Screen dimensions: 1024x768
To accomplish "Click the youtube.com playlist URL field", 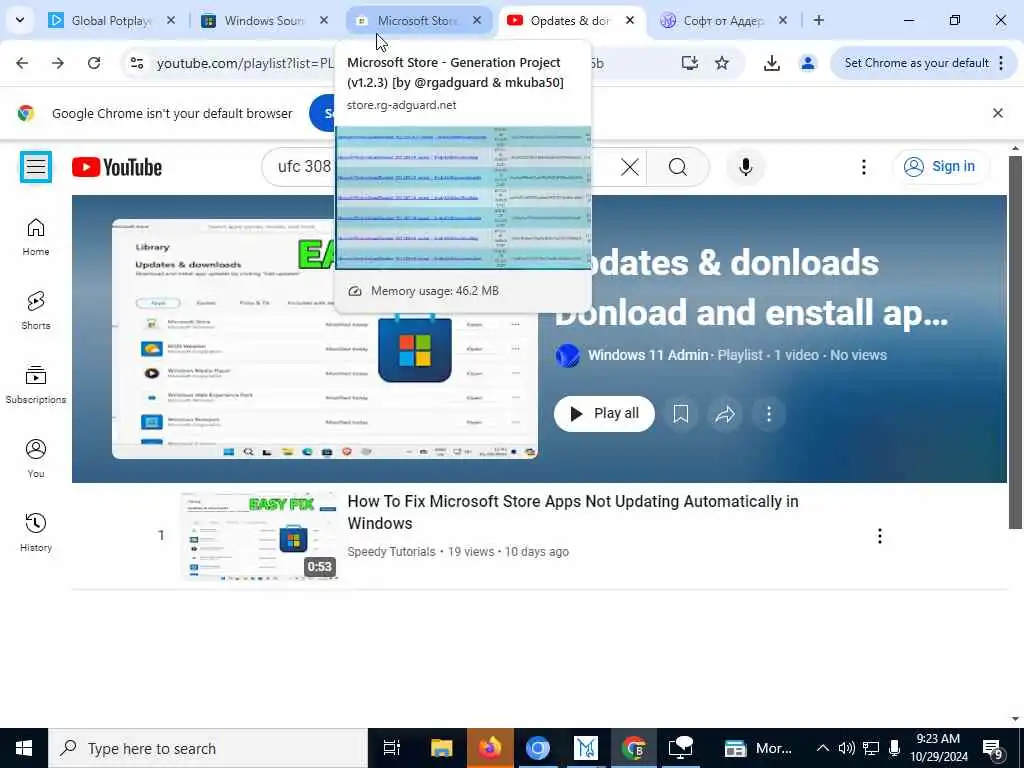I will (x=245, y=63).
